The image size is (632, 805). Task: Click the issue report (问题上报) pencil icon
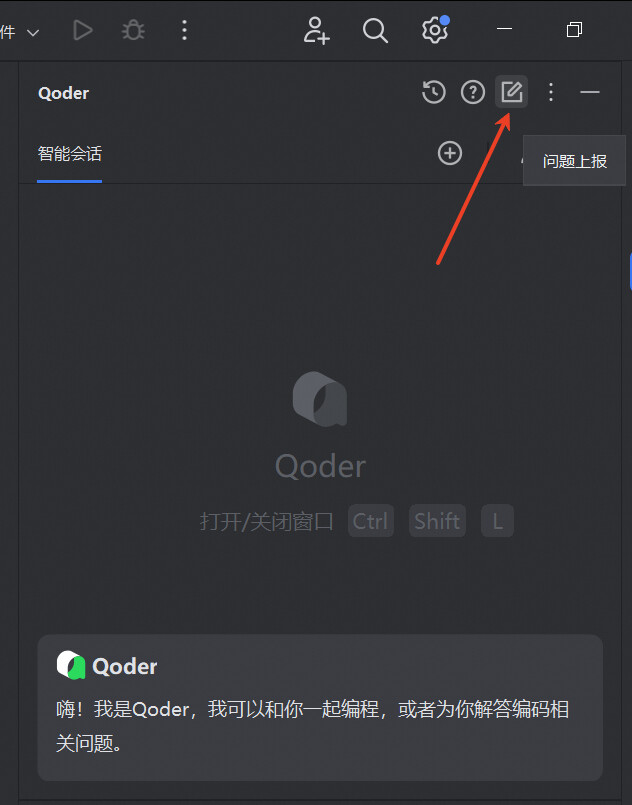coord(511,92)
